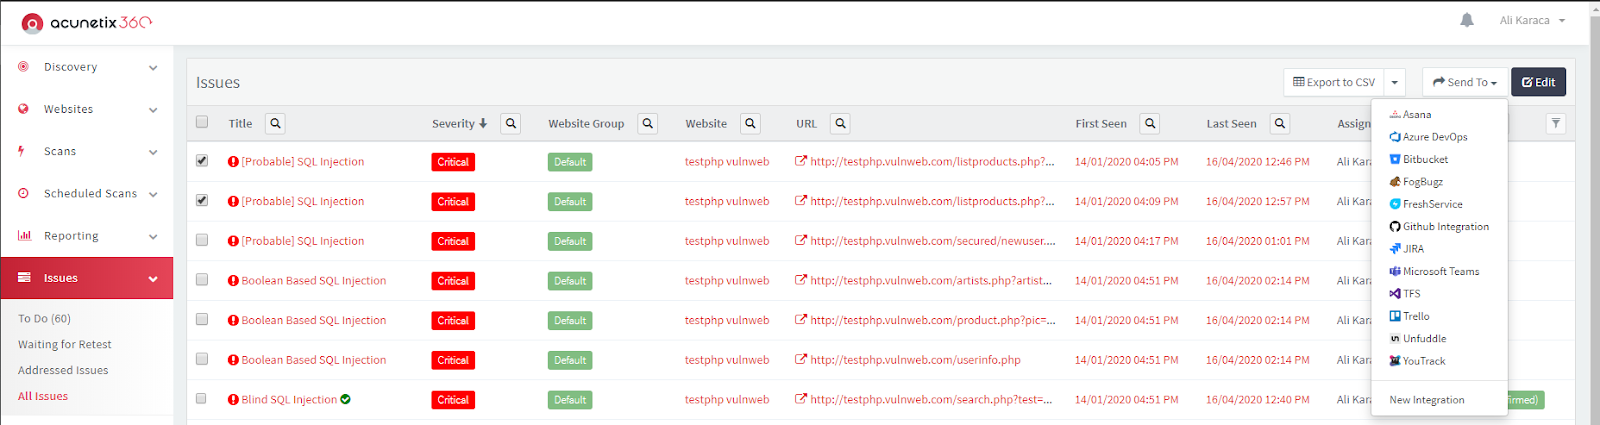The height and width of the screenshot is (425, 1600).
Task: Sort by the Last Seen column header
Action: pos(1231,124)
